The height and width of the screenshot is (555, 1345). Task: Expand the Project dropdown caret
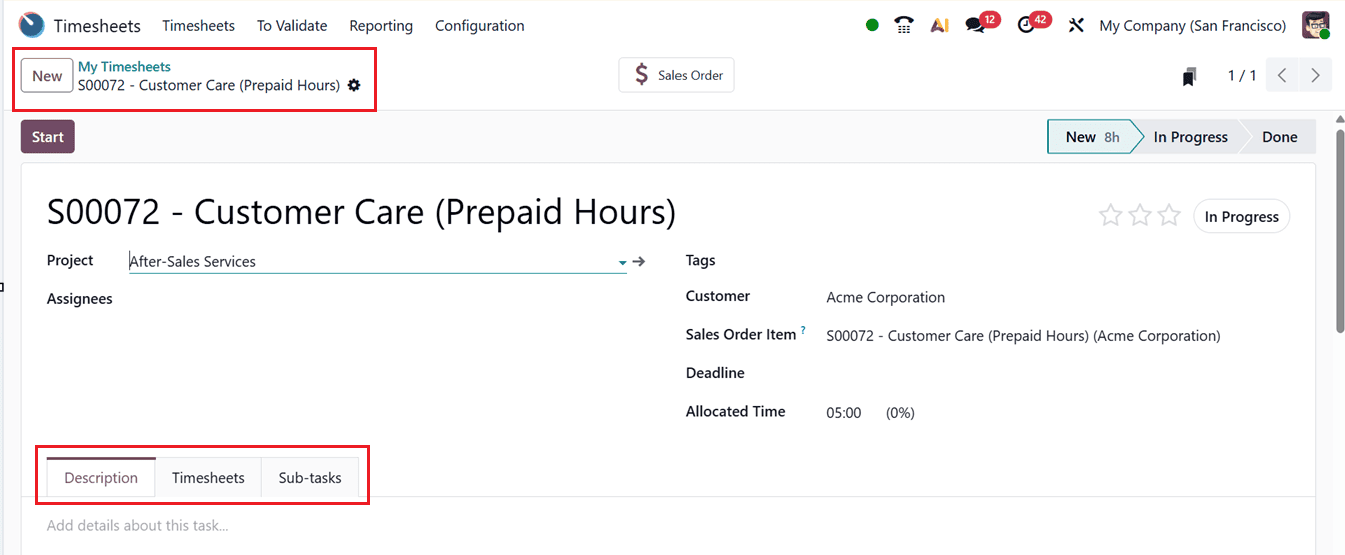[622, 263]
